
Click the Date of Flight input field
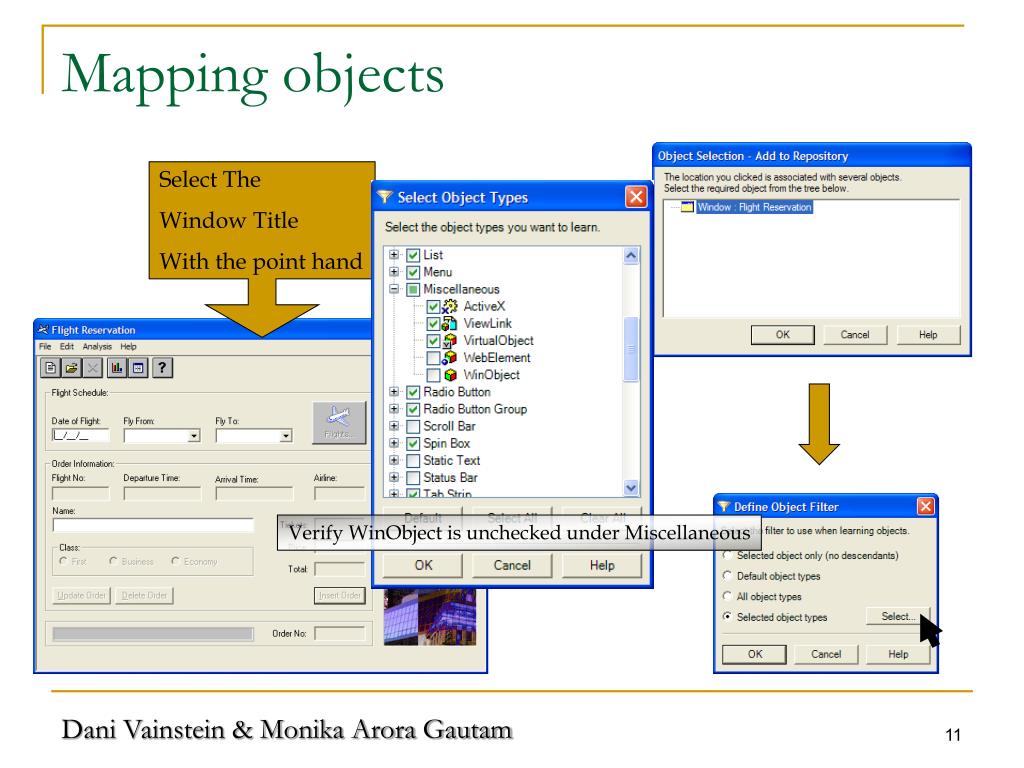click(x=80, y=436)
